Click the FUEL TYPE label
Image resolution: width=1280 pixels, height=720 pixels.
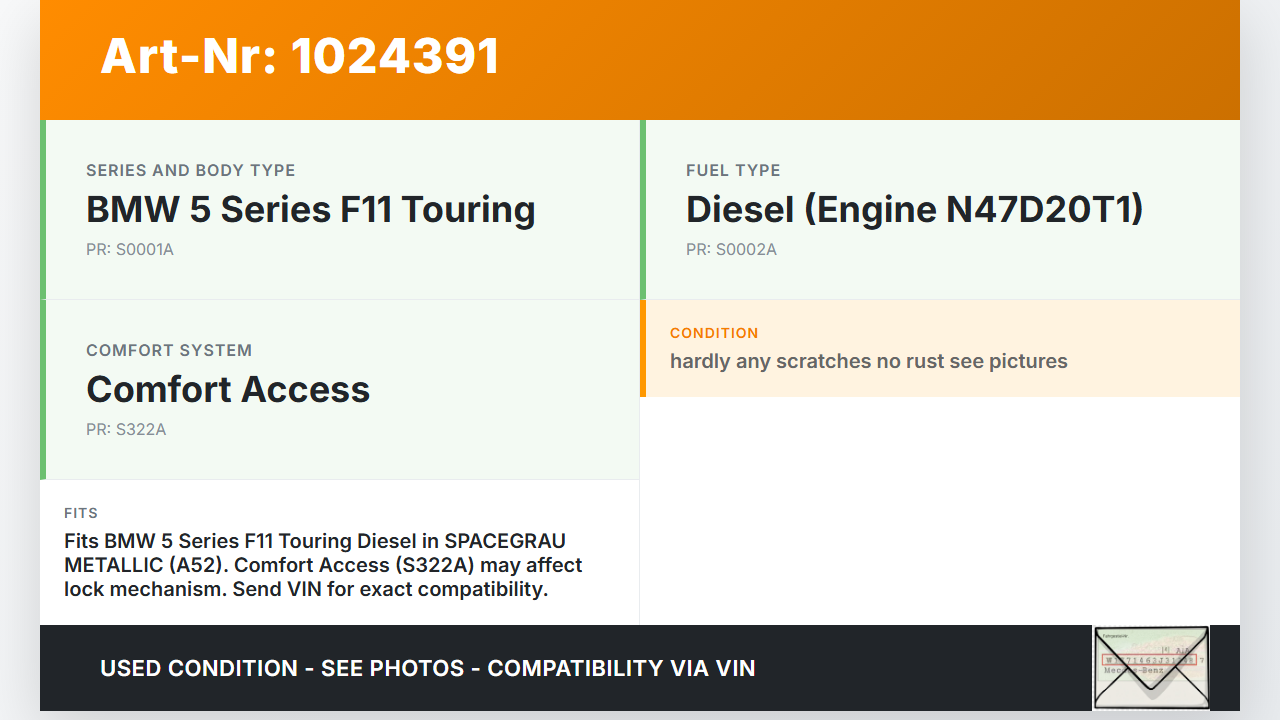tap(733, 170)
